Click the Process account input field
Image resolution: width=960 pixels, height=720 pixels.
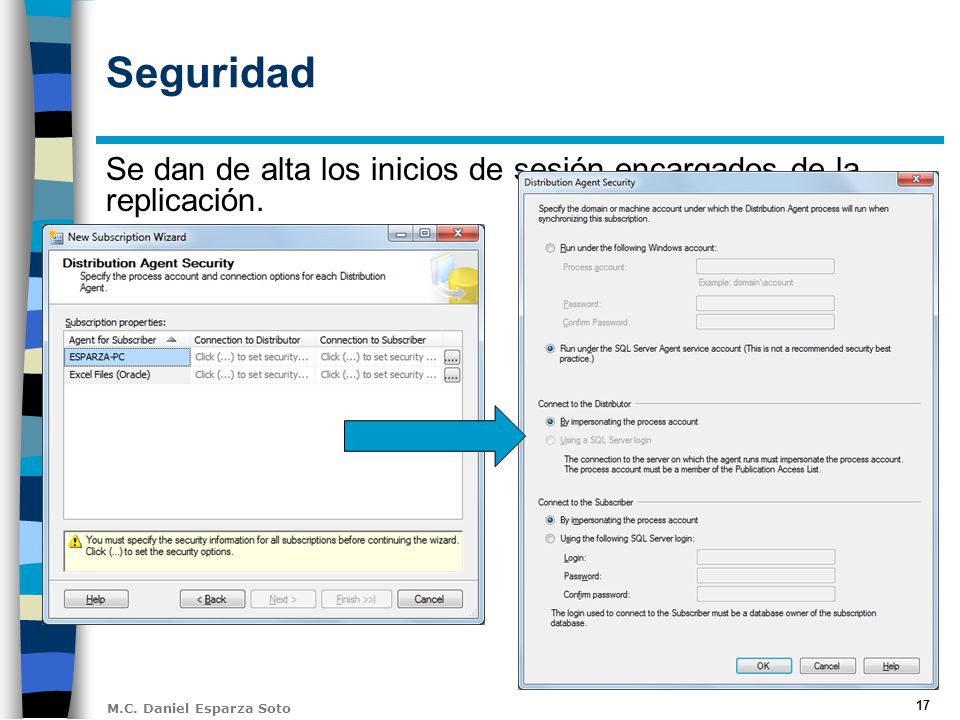tap(765, 266)
